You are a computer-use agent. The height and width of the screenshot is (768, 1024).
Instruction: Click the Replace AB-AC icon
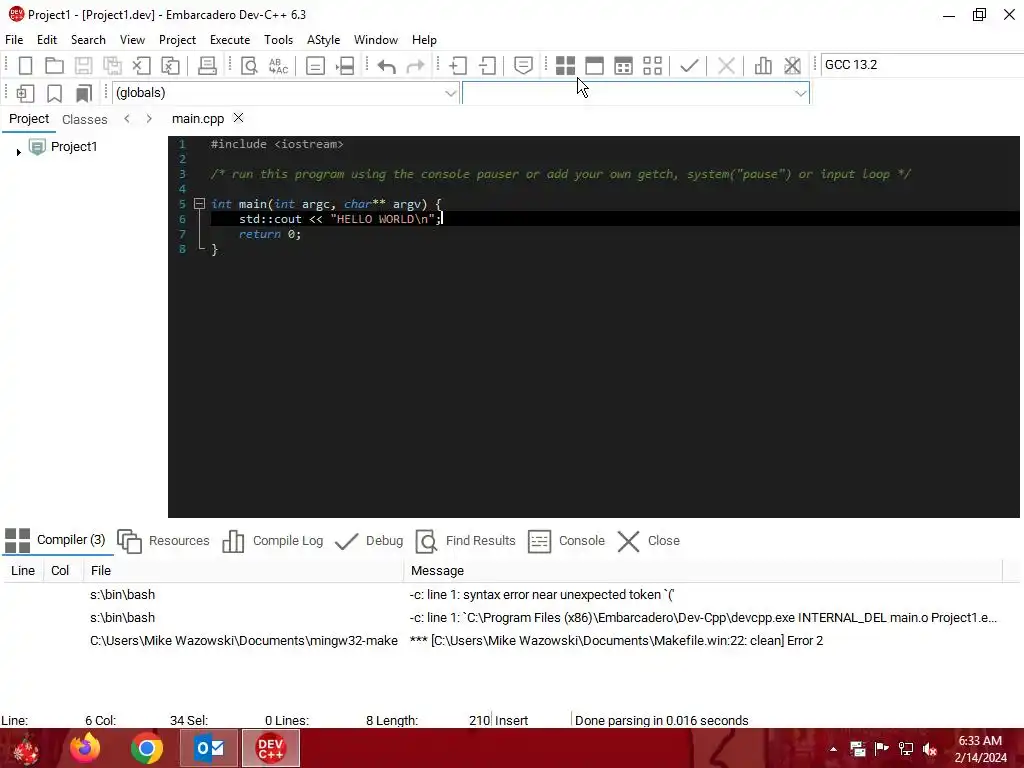278,65
